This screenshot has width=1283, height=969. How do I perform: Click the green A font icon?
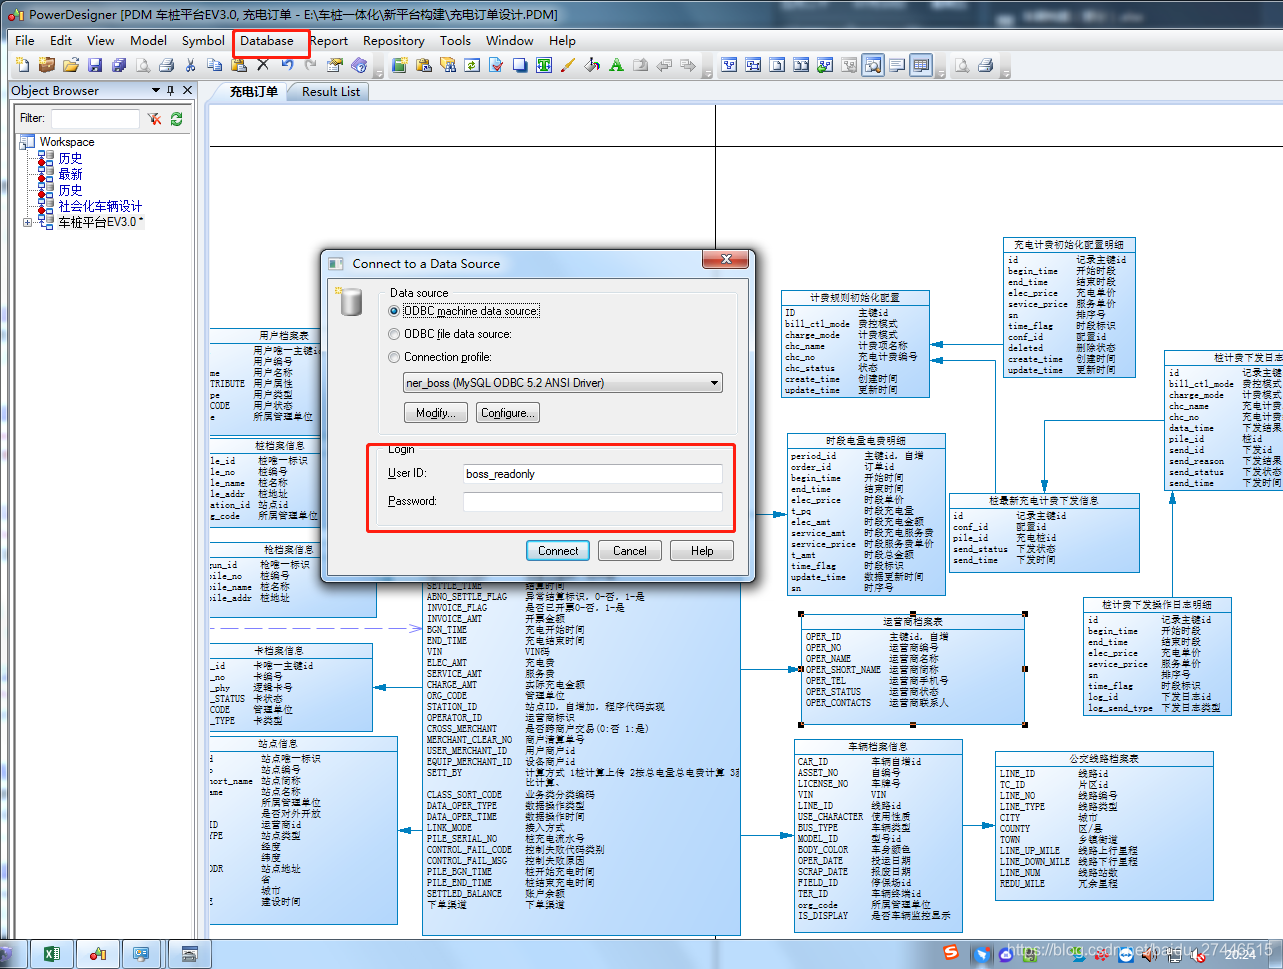pos(616,65)
